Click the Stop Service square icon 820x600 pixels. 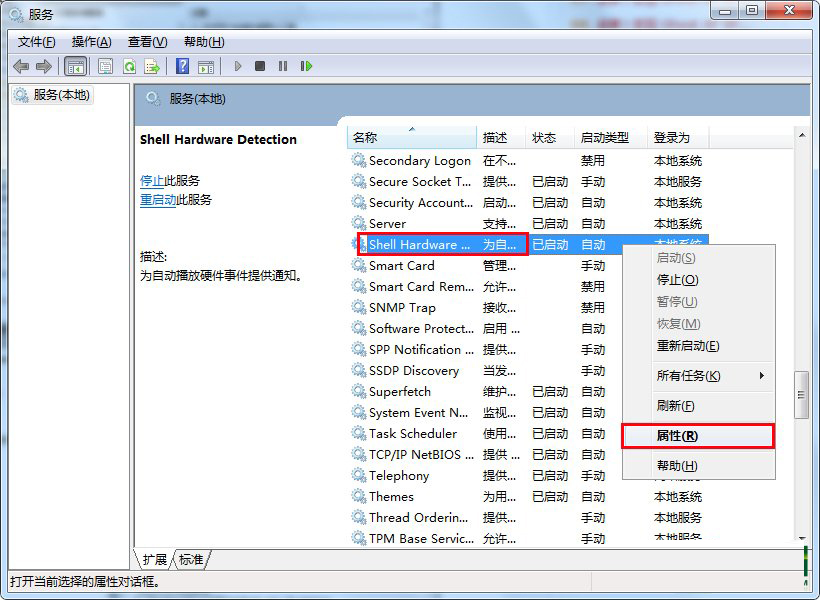pyautogui.click(x=260, y=66)
